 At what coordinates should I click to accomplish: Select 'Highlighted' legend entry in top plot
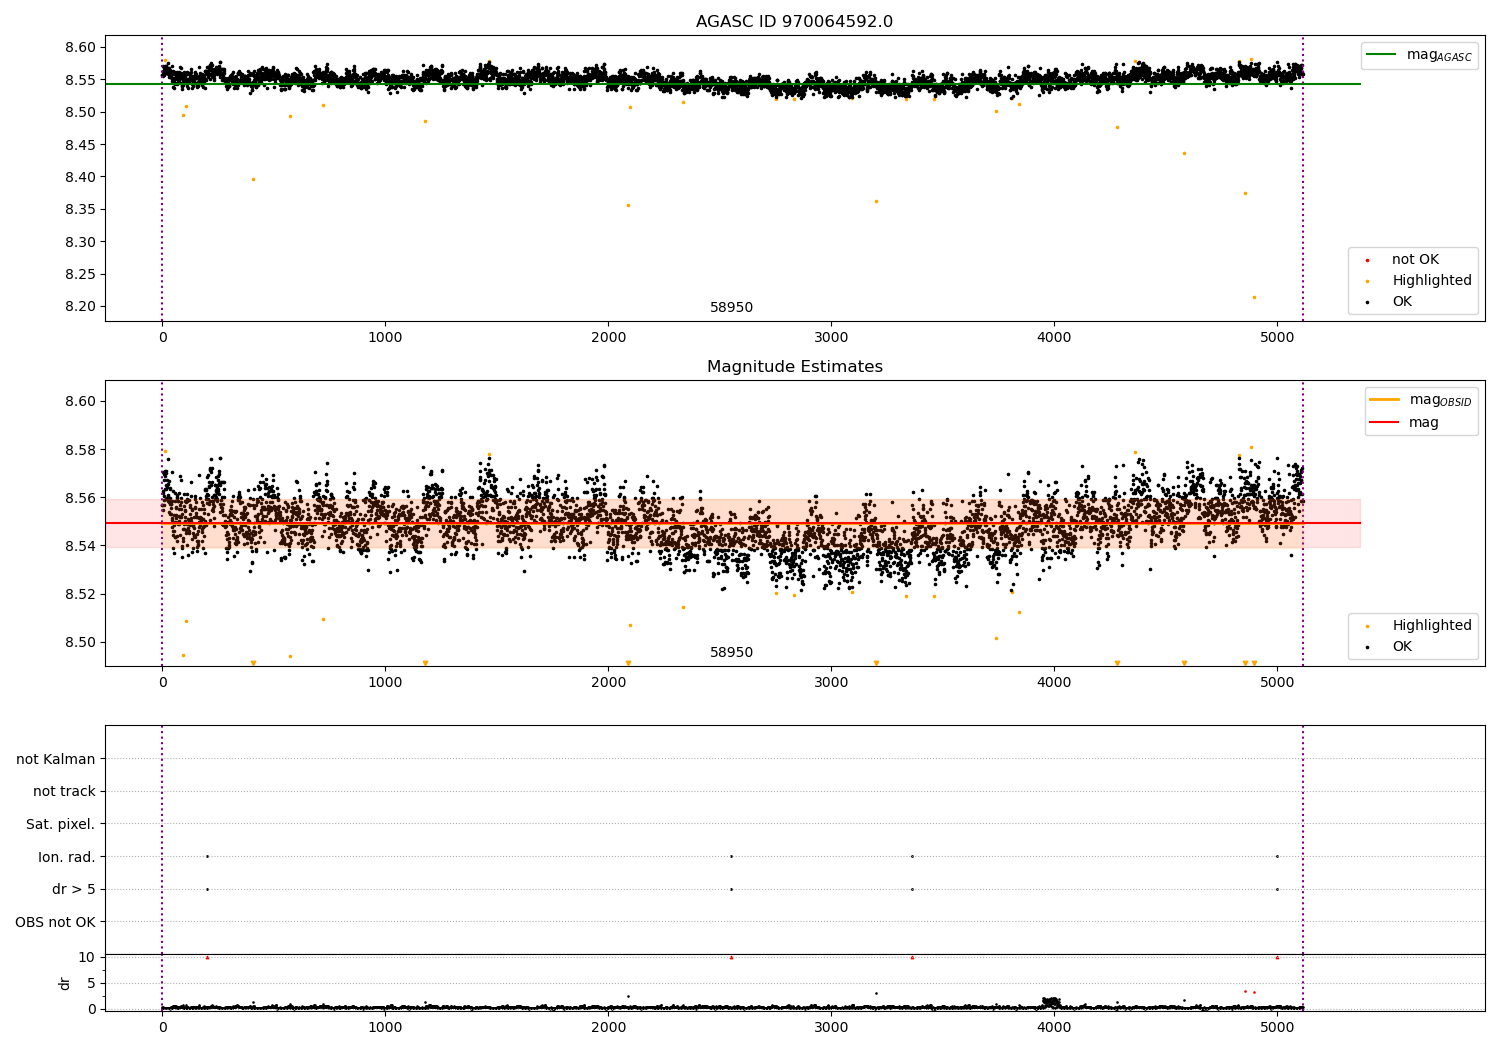pyautogui.click(x=1432, y=281)
